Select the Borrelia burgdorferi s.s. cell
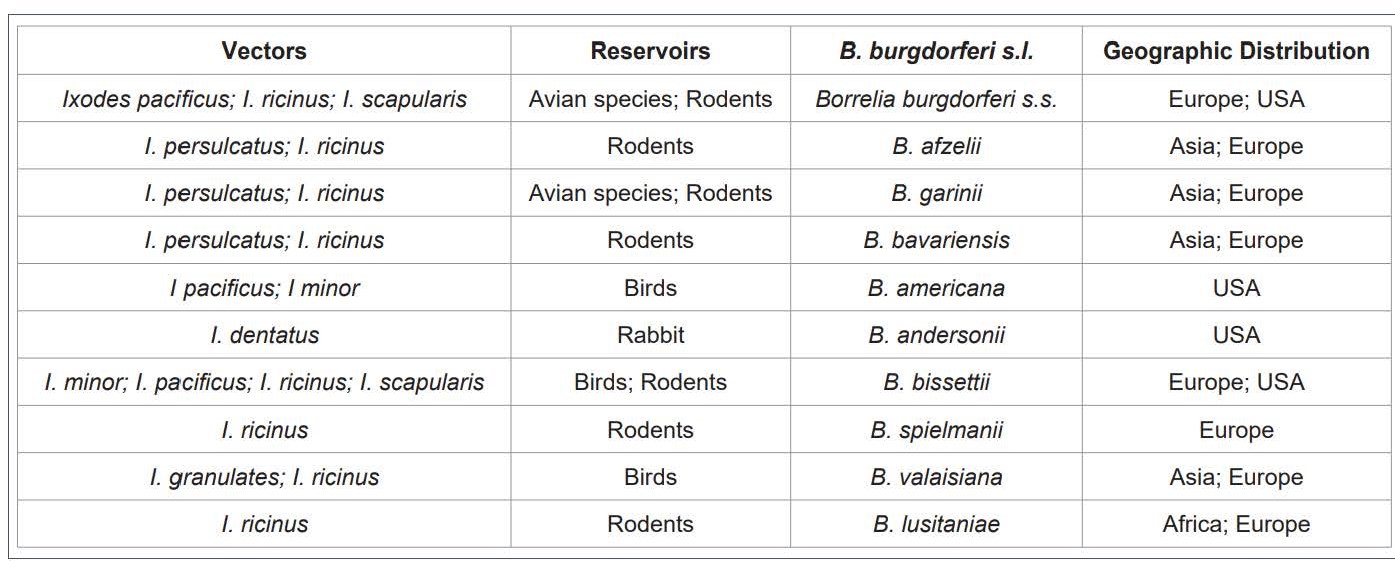Screen dimensions: 1395x568 click(x=936, y=99)
